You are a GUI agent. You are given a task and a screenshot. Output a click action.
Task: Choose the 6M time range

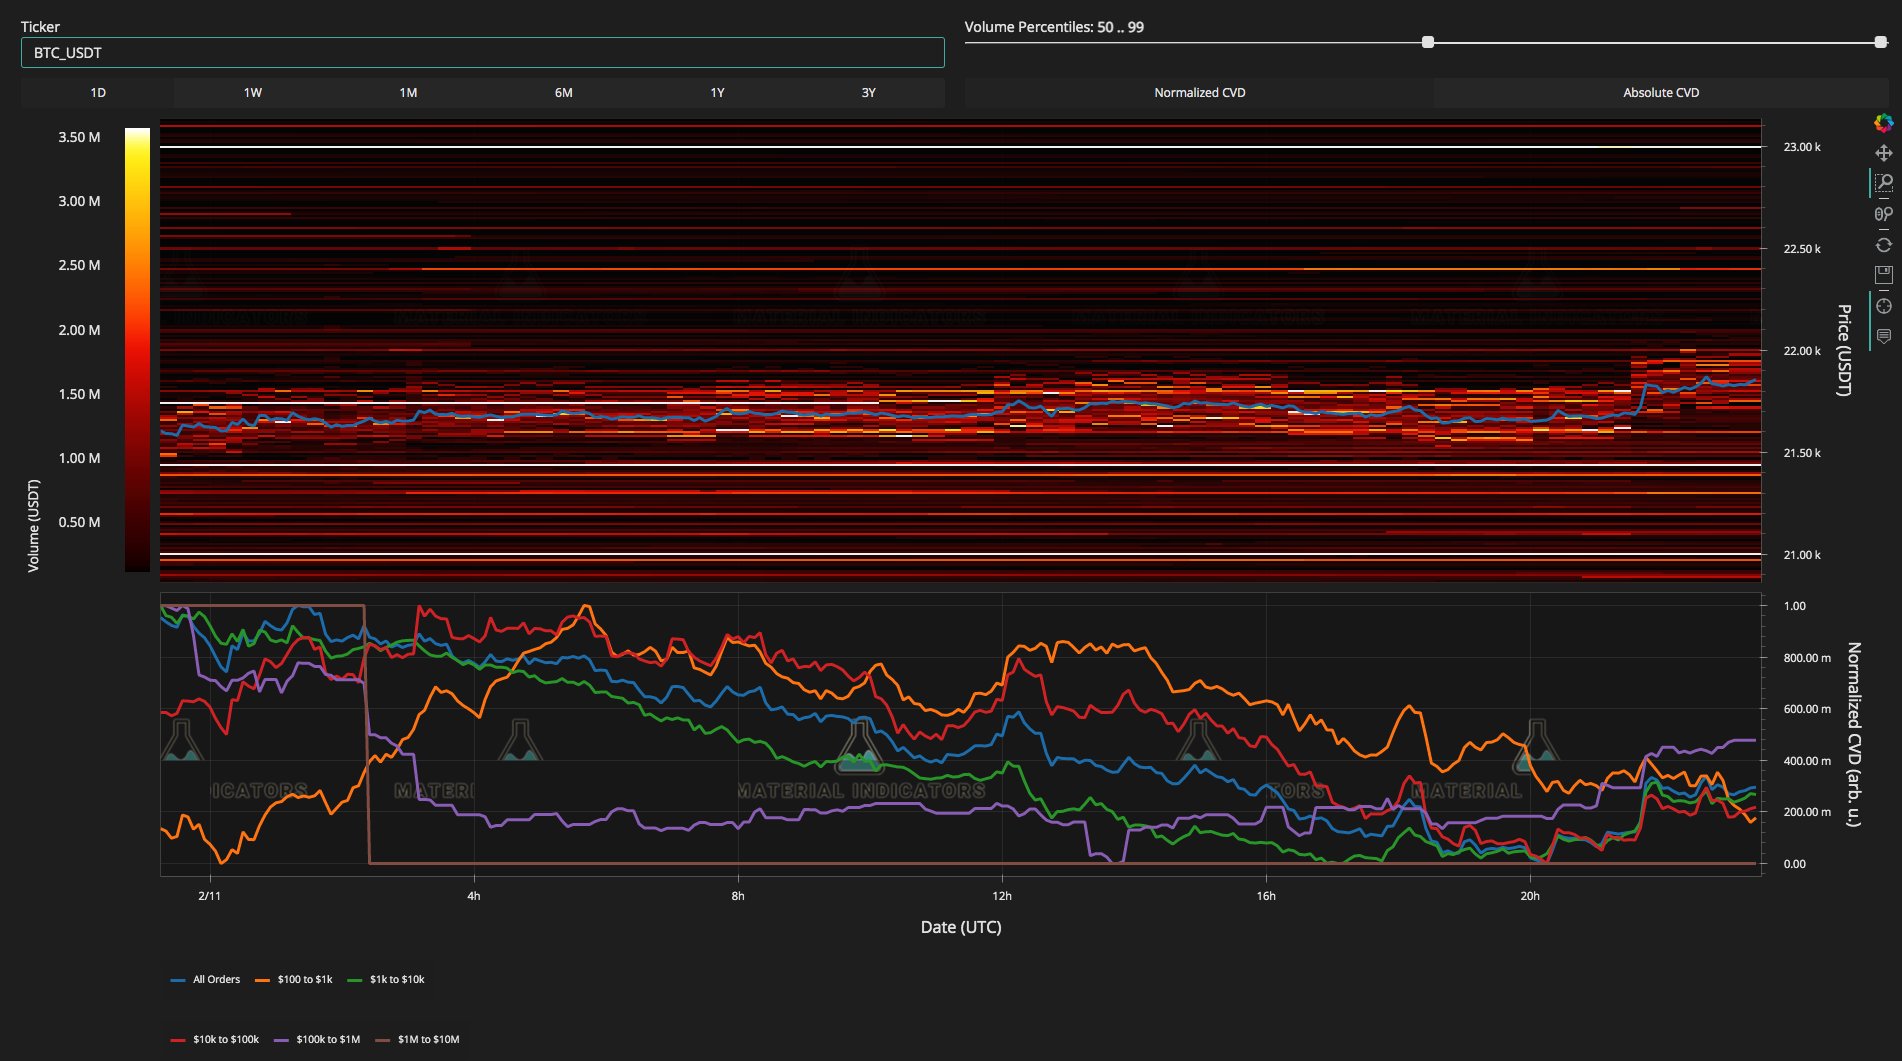pyautogui.click(x=563, y=93)
